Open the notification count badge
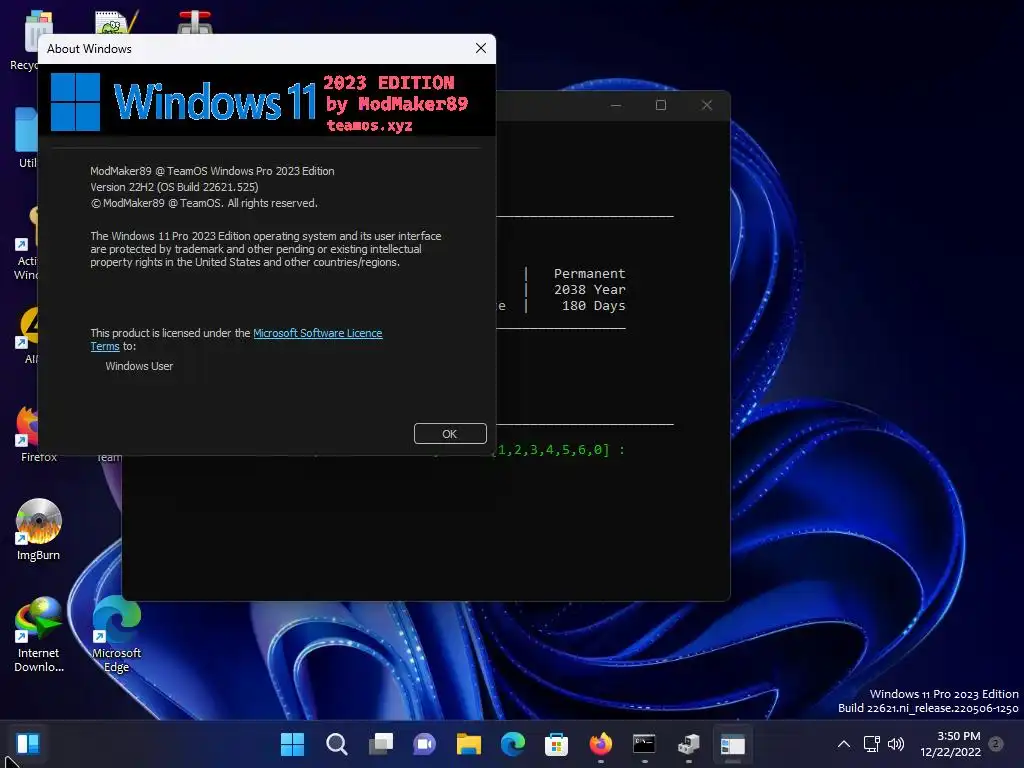The width and height of the screenshot is (1024, 768). click(996, 744)
